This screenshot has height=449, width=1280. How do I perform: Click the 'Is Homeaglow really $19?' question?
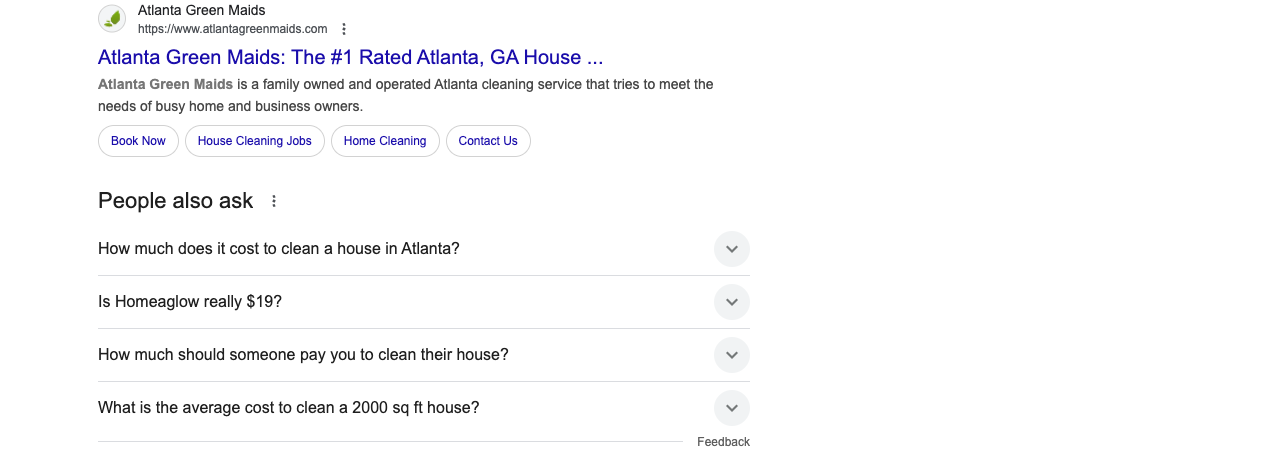point(190,301)
